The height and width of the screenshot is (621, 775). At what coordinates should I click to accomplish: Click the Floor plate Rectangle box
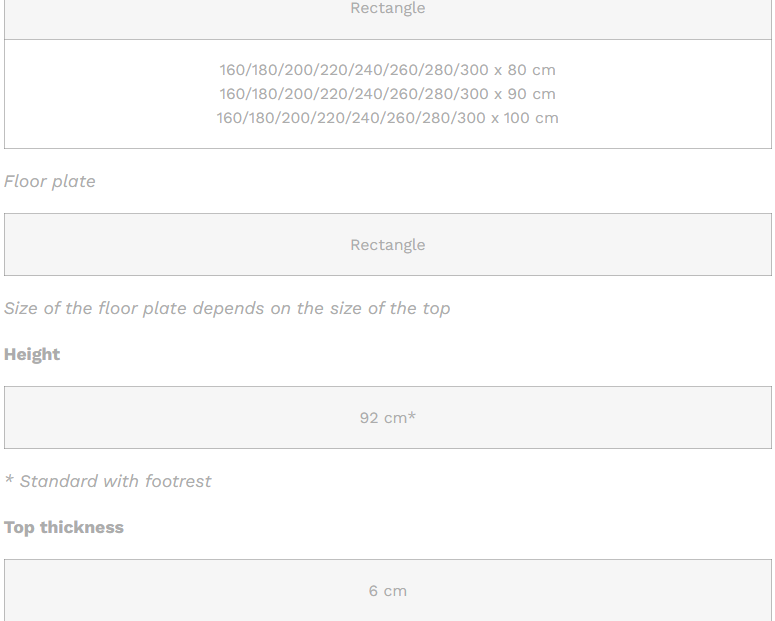pyautogui.click(x=388, y=245)
